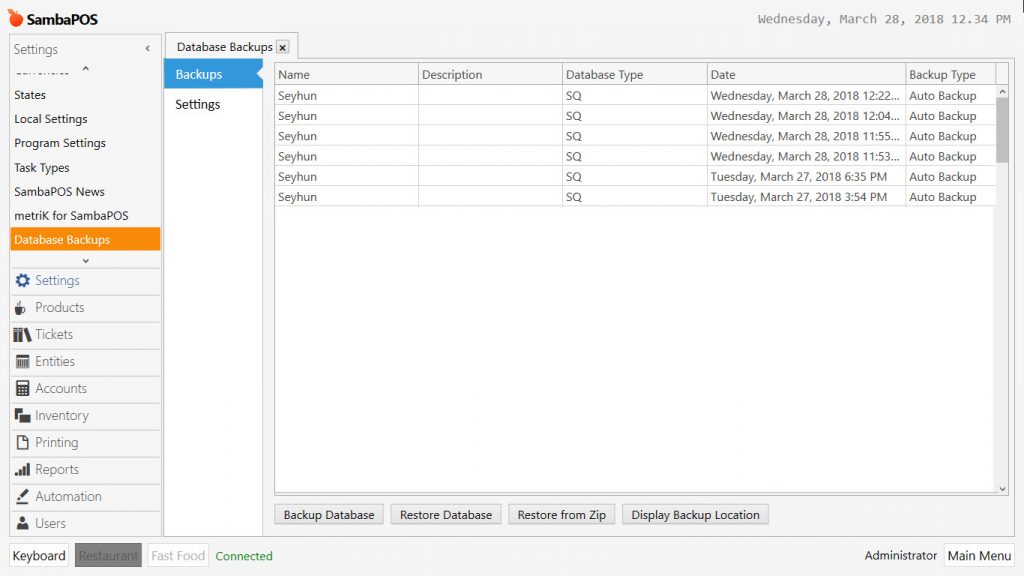The image size is (1024, 576).
Task: Sort backups by Description column header
Action: click(490, 74)
